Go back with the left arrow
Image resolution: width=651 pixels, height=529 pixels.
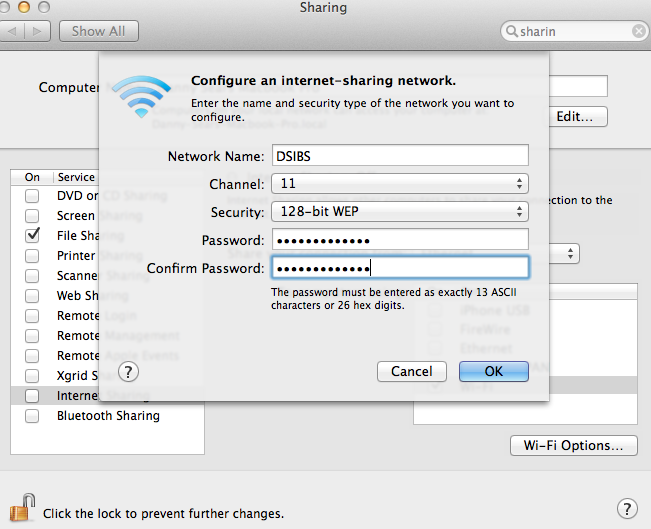tap(12, 31)
